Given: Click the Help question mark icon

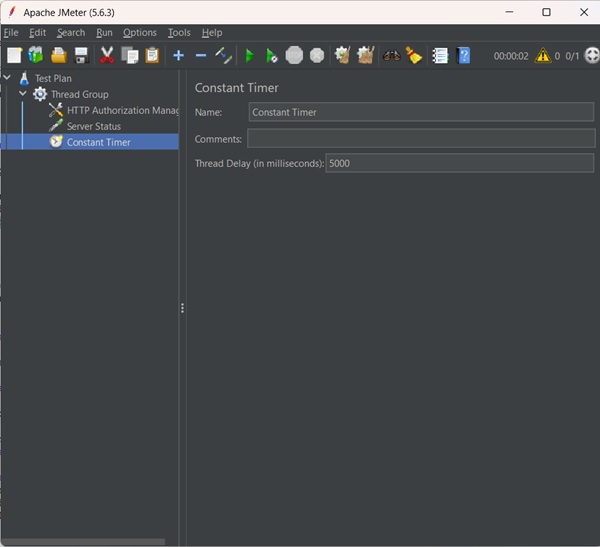Looking at the screenshot, I should coord(464,56).
